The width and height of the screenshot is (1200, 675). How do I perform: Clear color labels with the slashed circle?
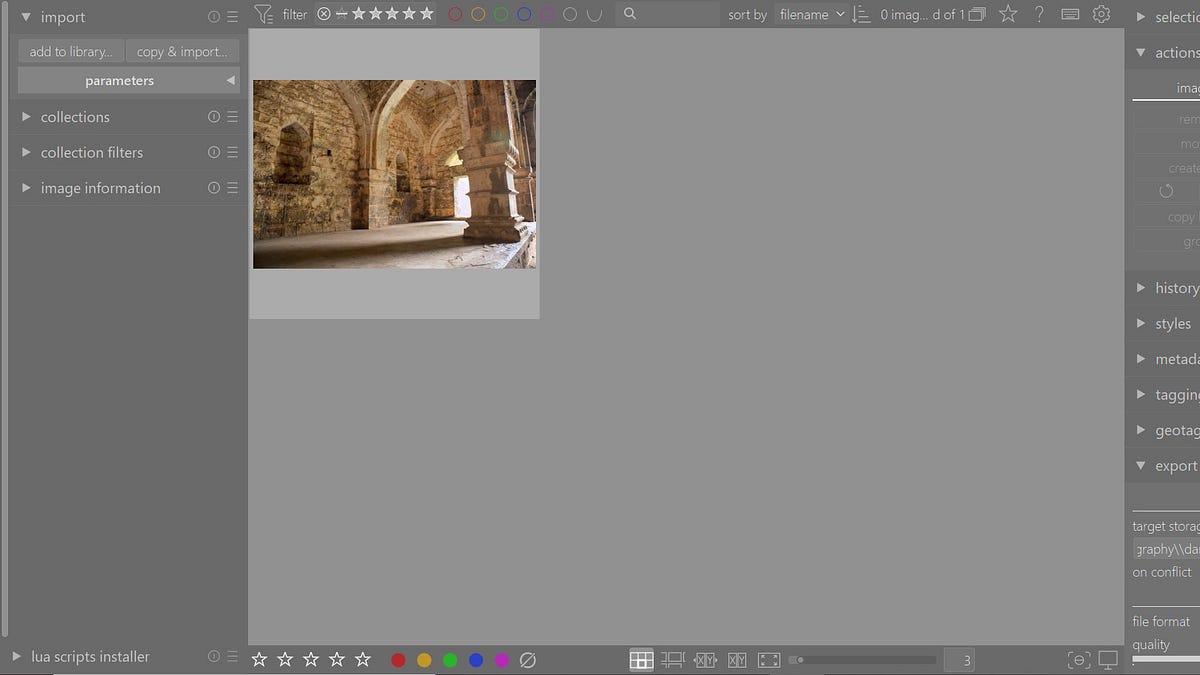pyautogui.click(x=529, y=660)
